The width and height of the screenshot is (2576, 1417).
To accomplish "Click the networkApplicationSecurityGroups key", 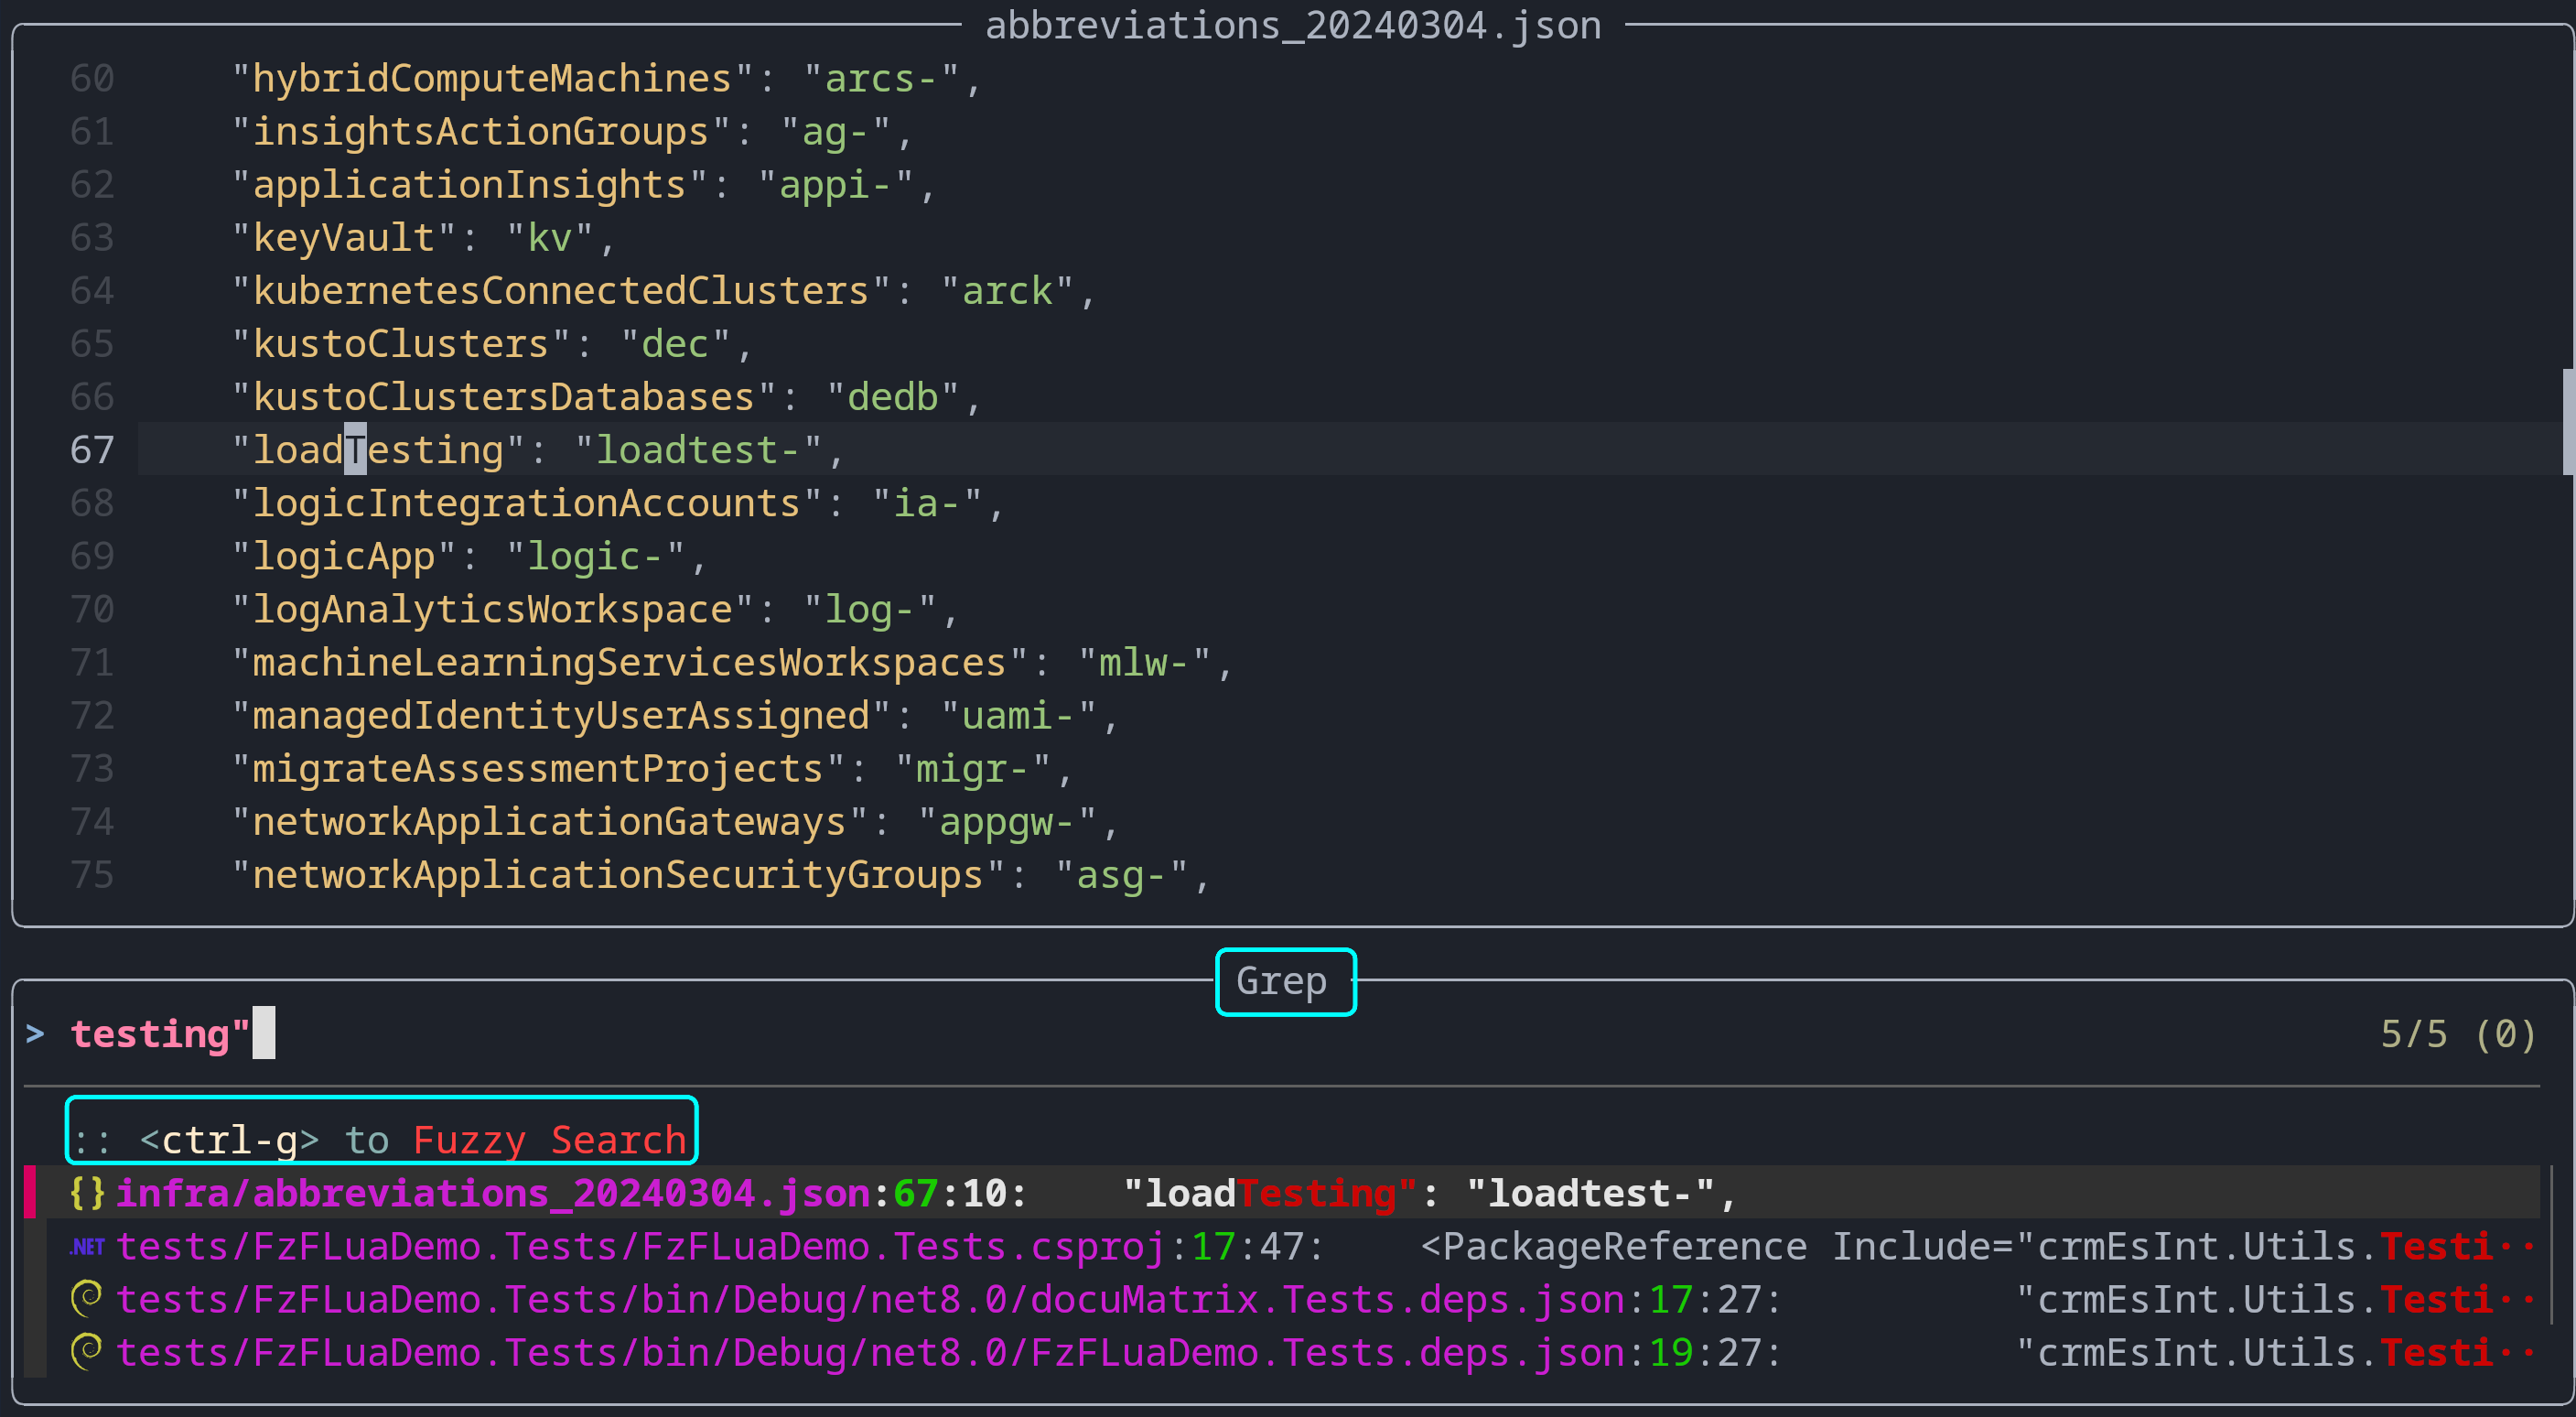I will pyautogui.click(x=618, y=873).
